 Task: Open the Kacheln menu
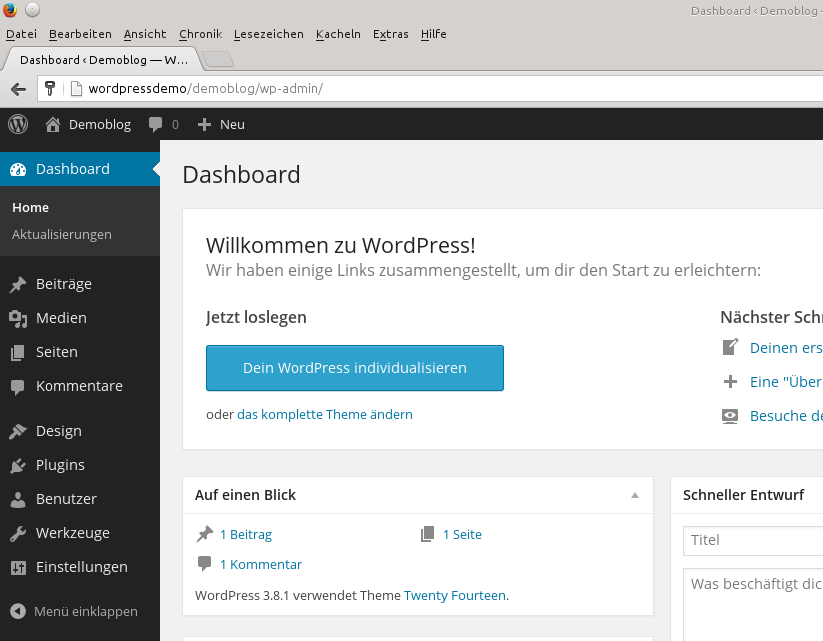click(338, 34)
